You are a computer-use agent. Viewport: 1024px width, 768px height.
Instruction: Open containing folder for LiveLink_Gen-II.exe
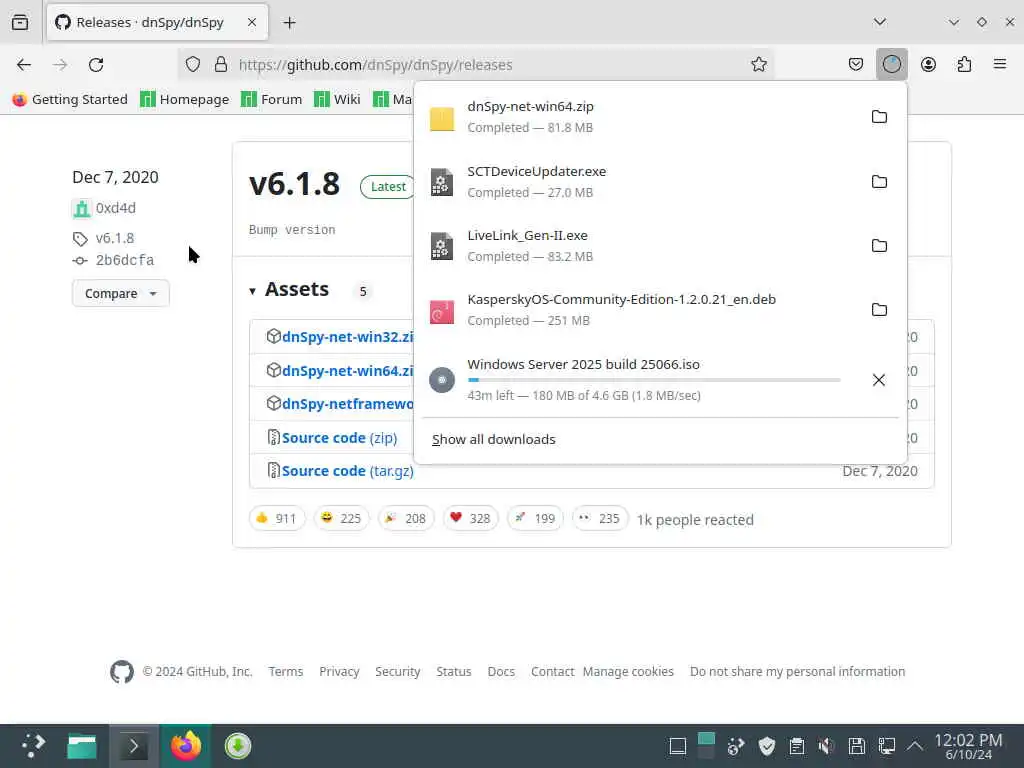click(879, 246)
